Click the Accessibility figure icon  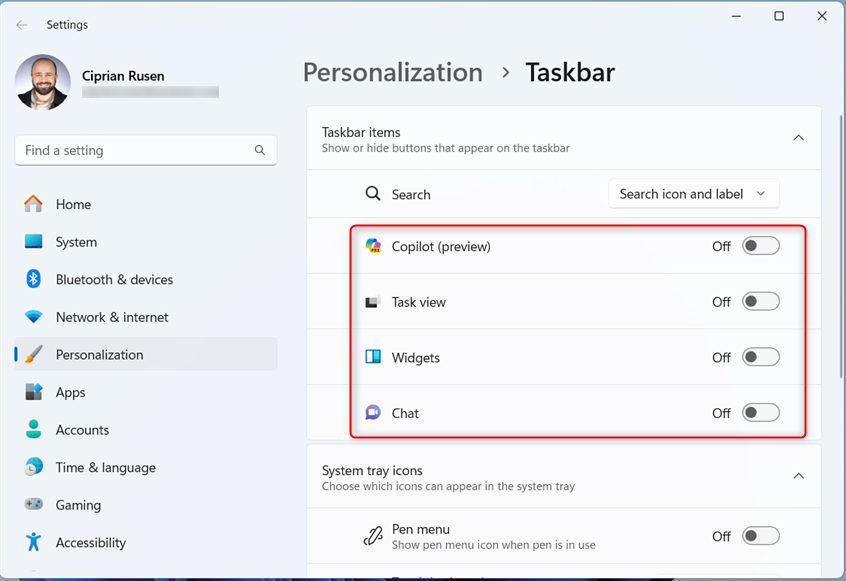click(33, 542)
